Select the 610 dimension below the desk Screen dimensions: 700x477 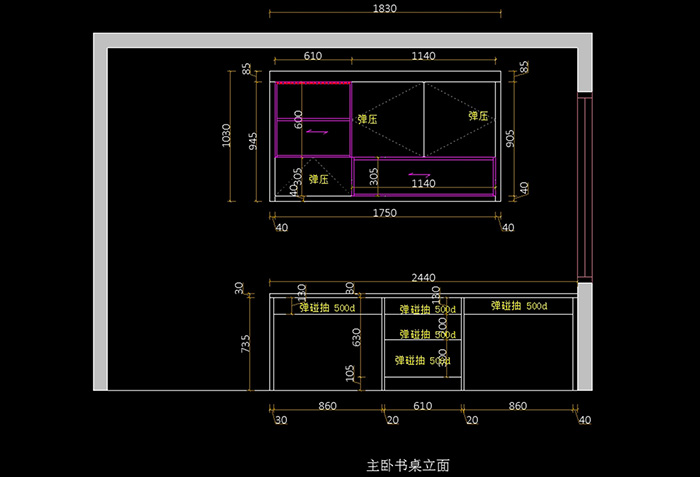click(x=422, y=407)
